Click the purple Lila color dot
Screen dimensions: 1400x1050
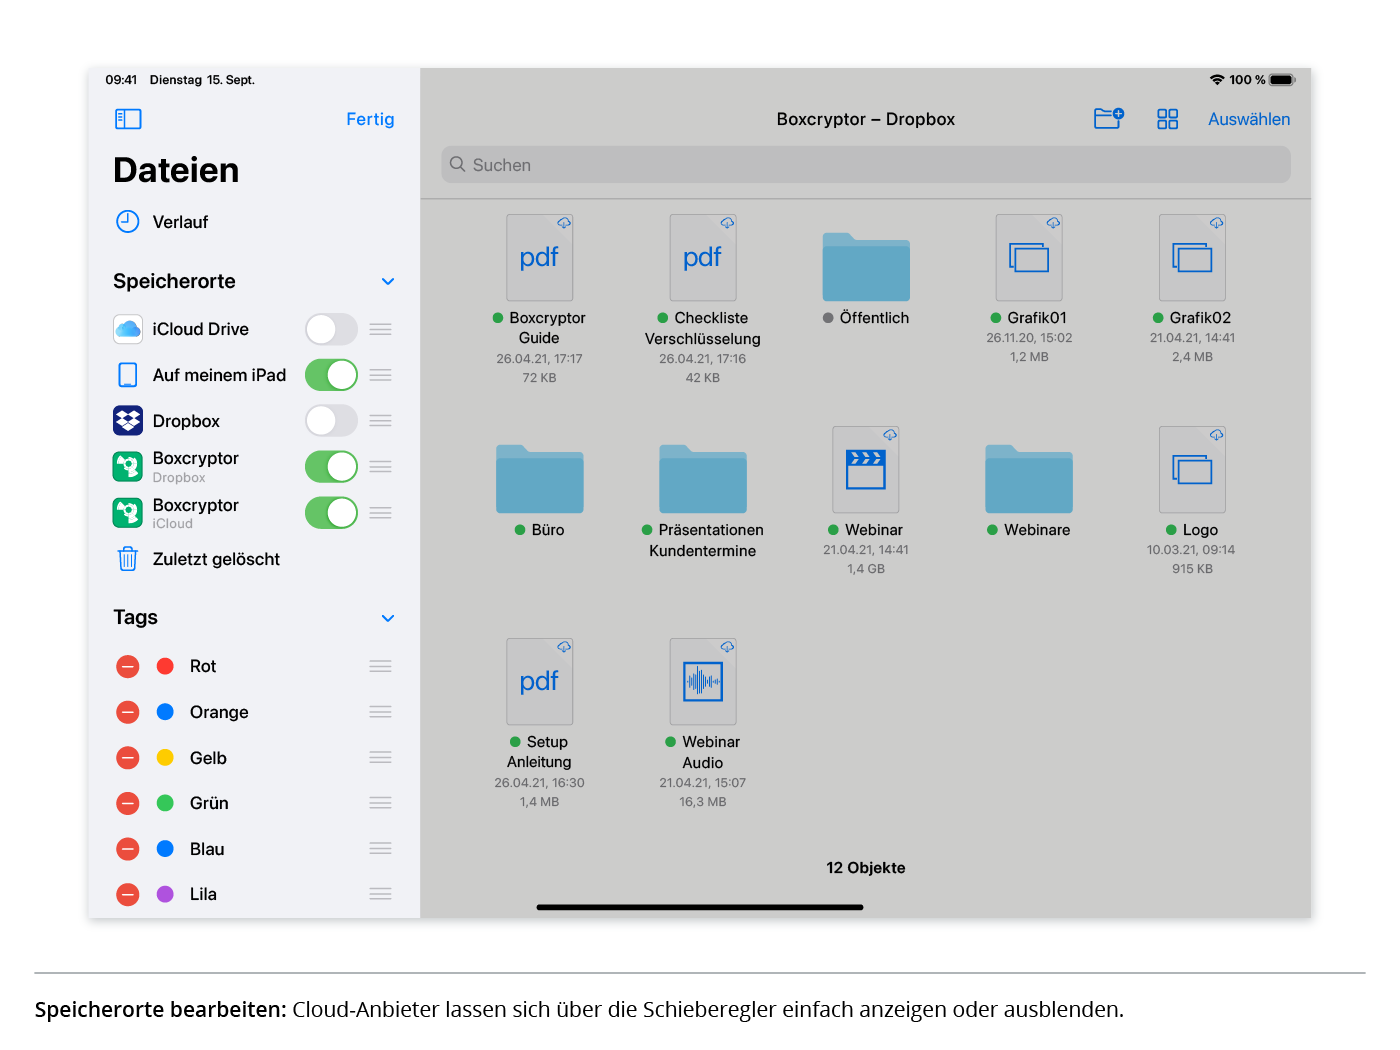(166, 894)
